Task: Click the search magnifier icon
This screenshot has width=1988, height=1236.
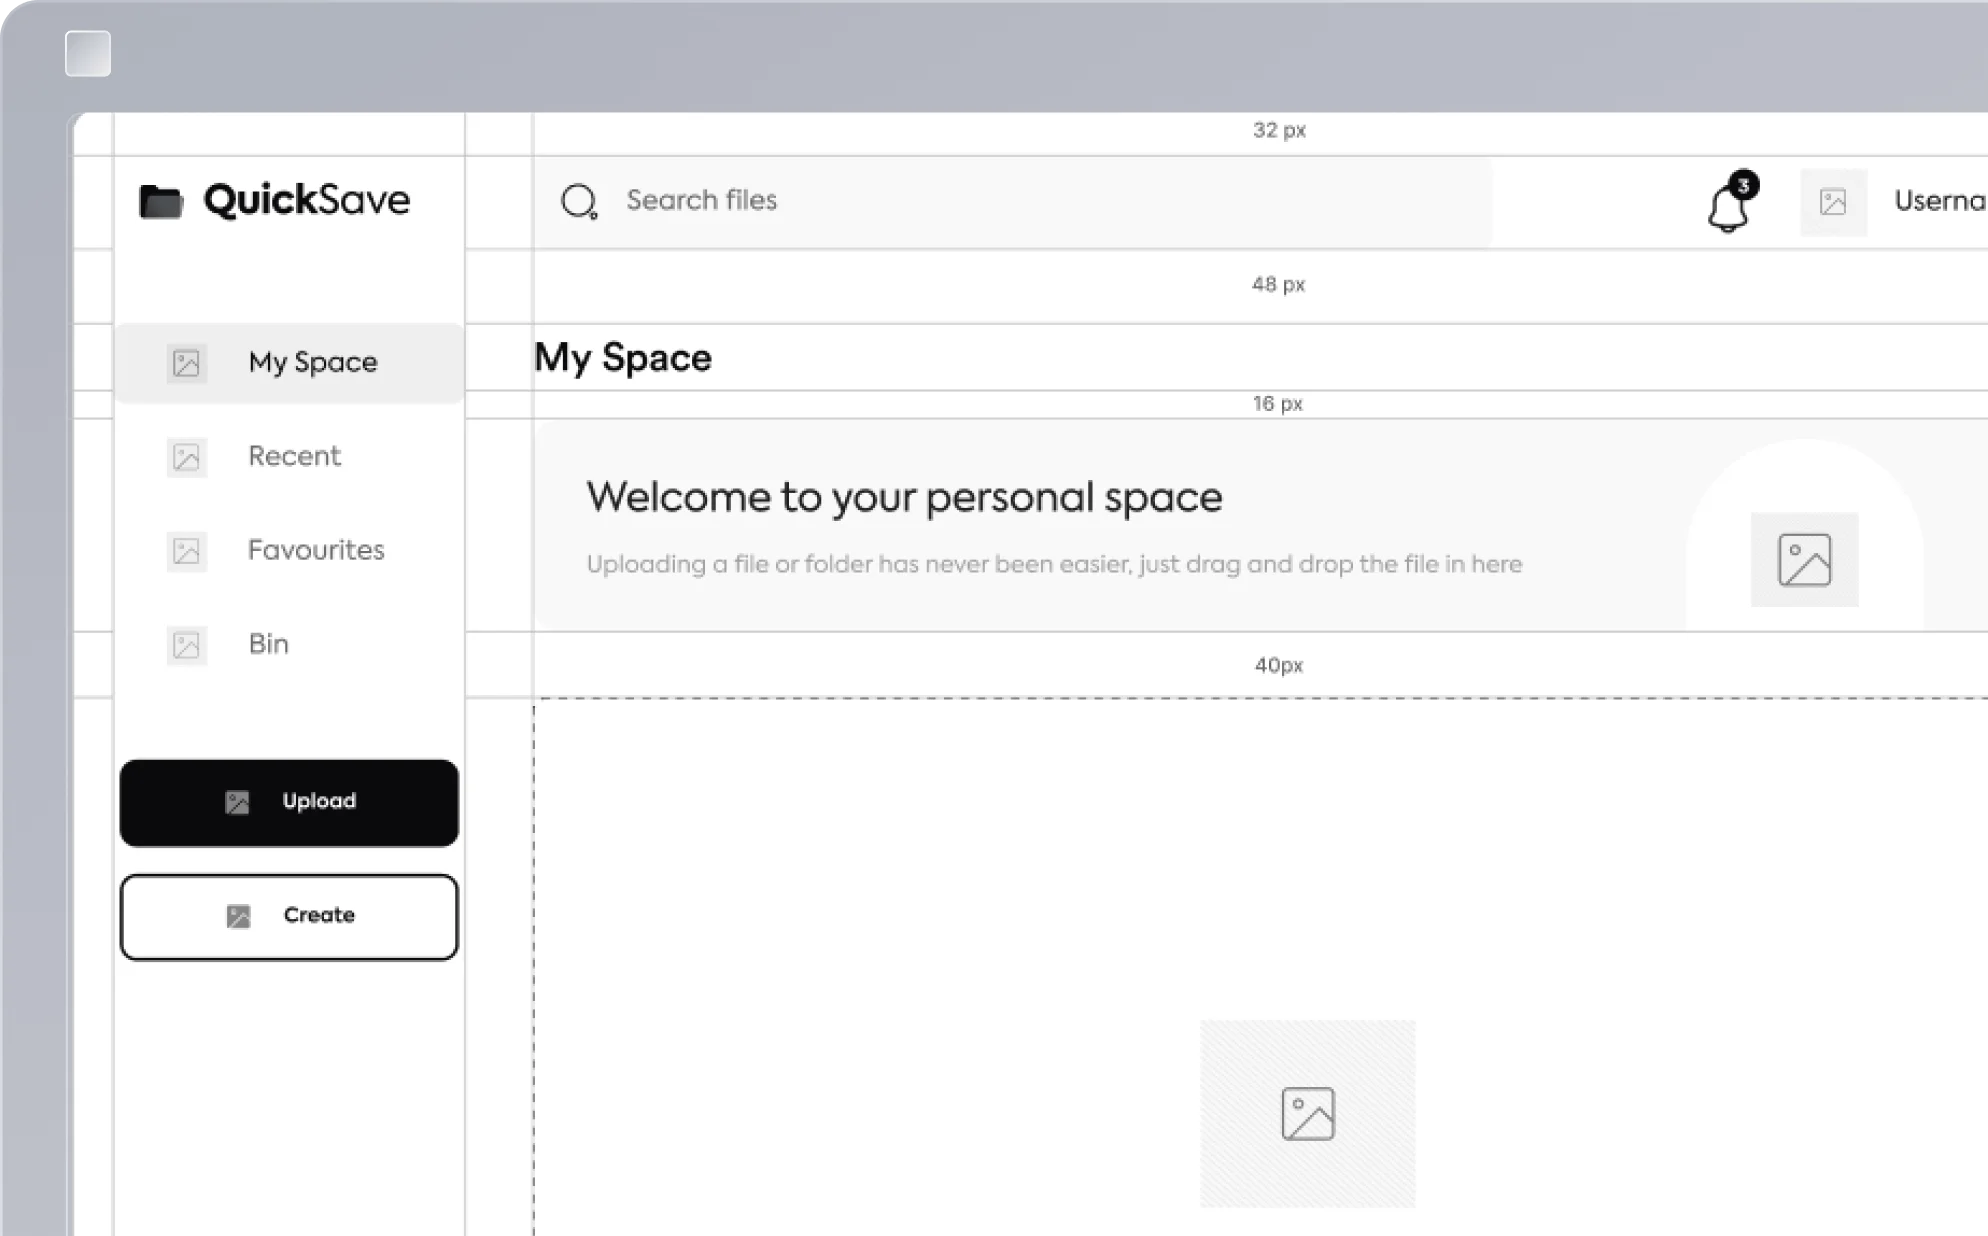Action: click(578, 201)
